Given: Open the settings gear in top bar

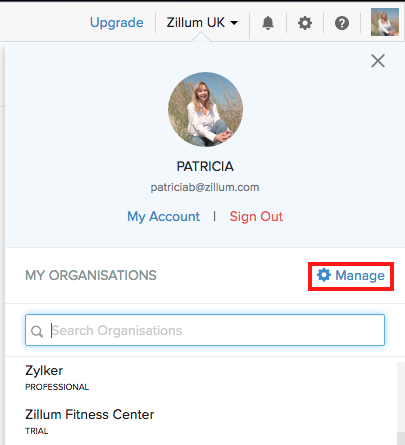Looking at the screenshot, I should point(305,23).
